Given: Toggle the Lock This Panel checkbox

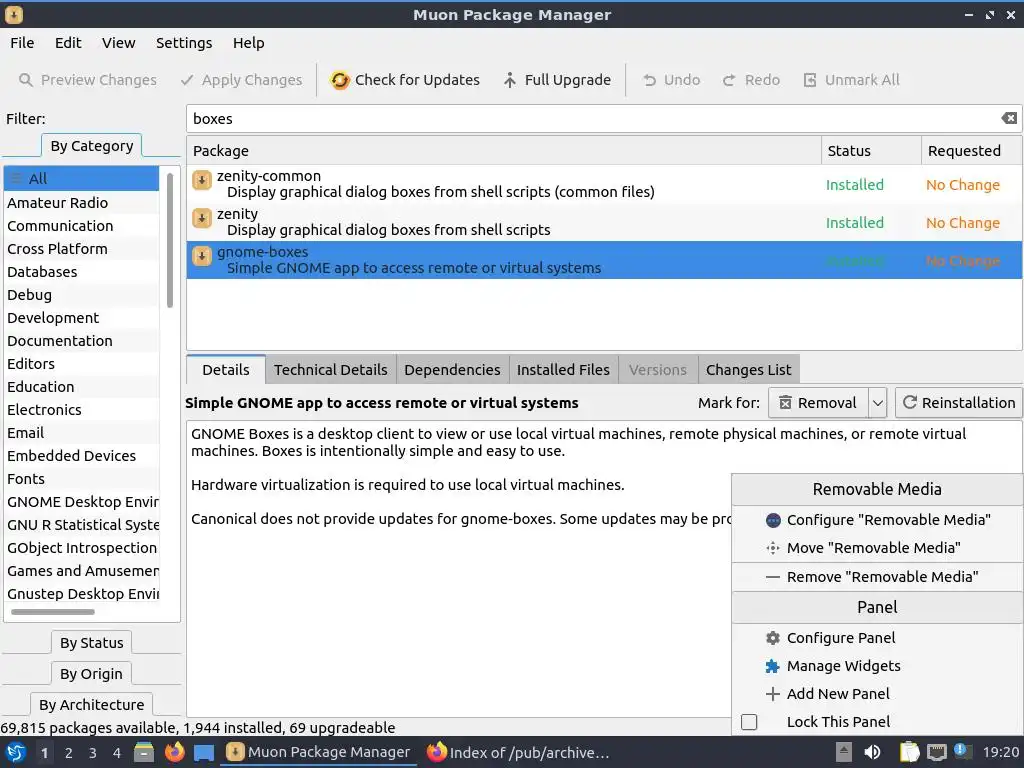Looking at the screenshot, I should 749,722.
